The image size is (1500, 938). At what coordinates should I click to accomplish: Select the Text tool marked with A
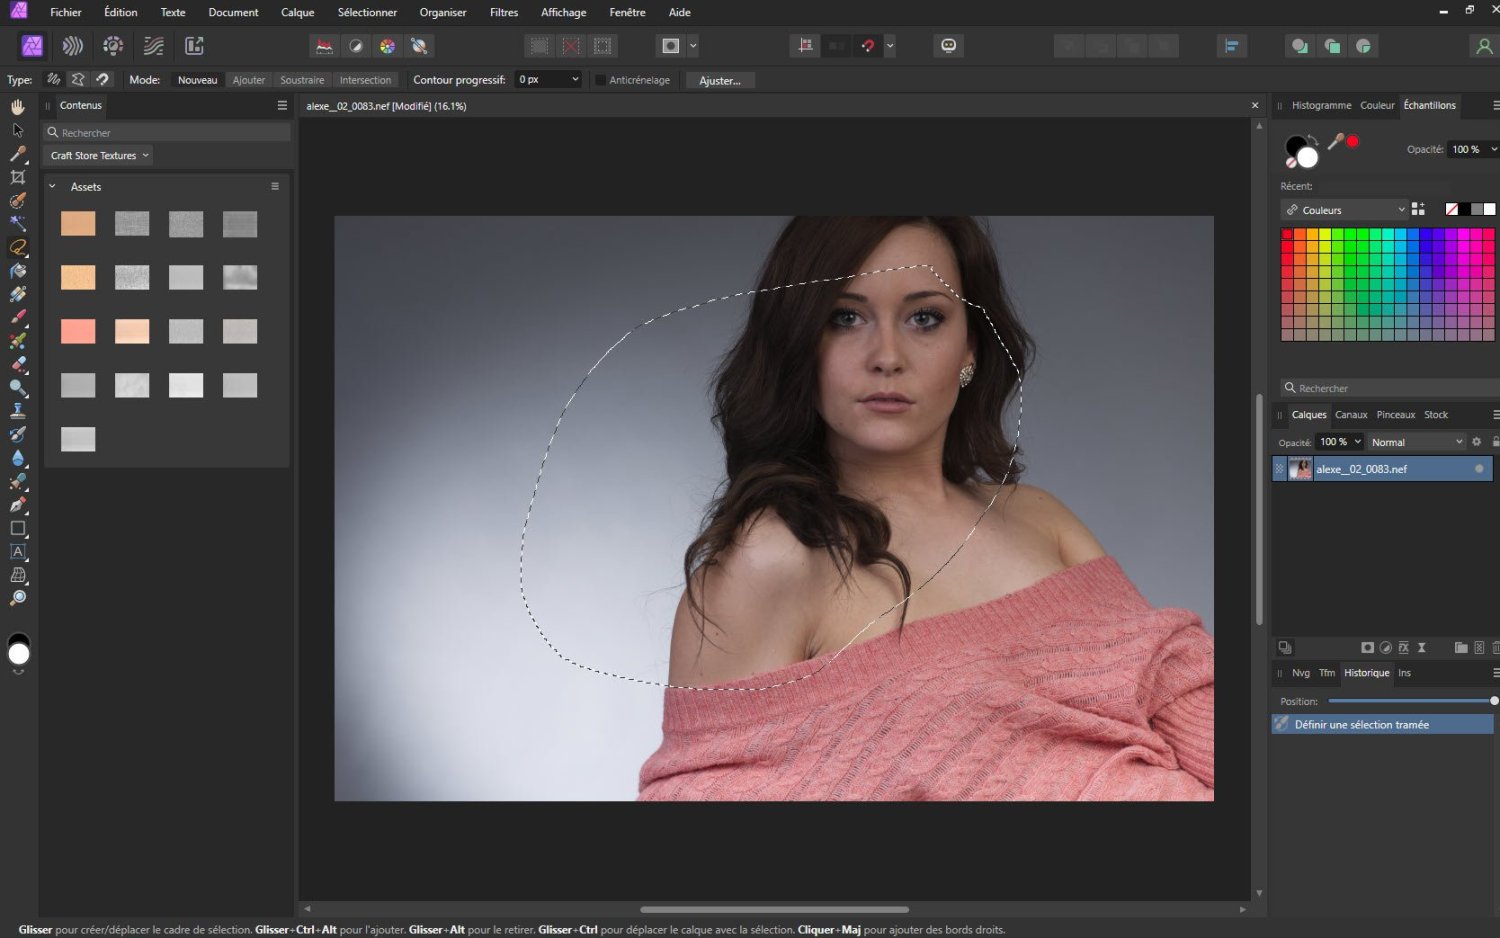17,552
